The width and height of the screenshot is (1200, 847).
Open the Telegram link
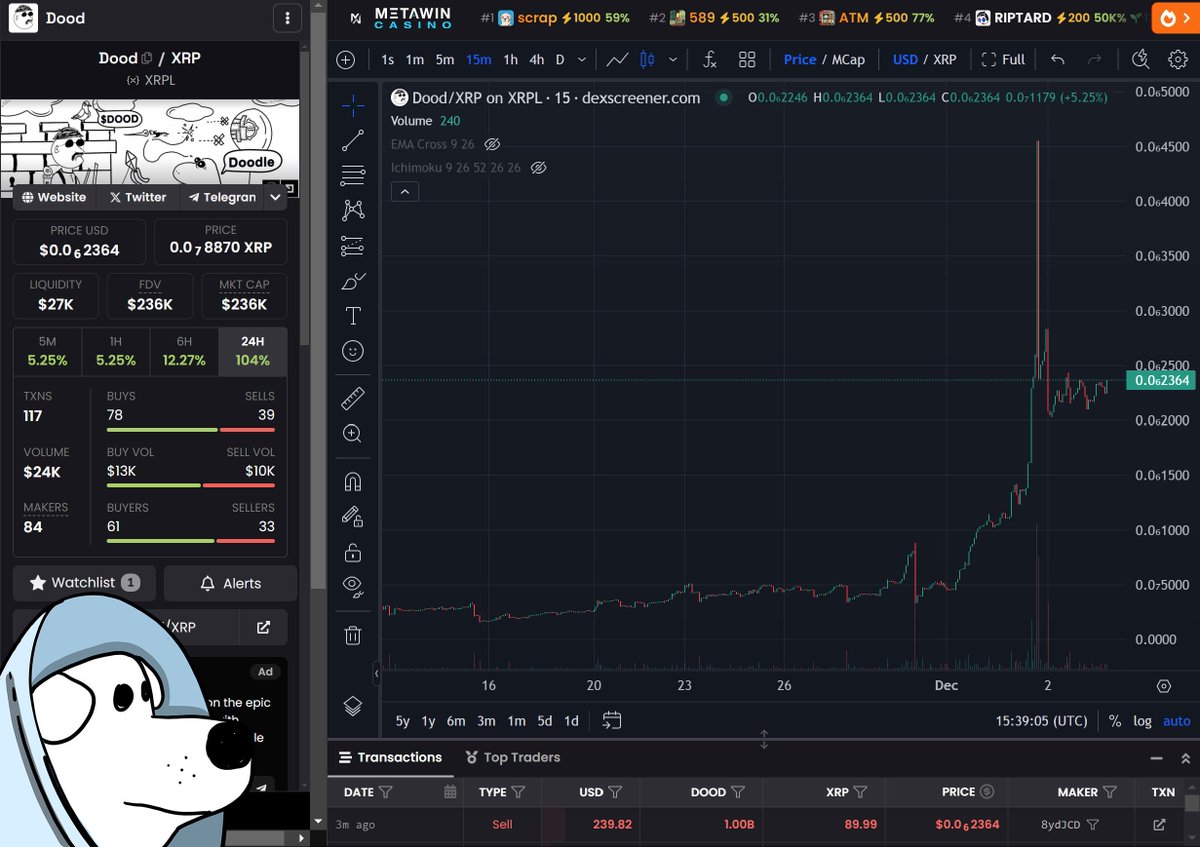[222, 197]
